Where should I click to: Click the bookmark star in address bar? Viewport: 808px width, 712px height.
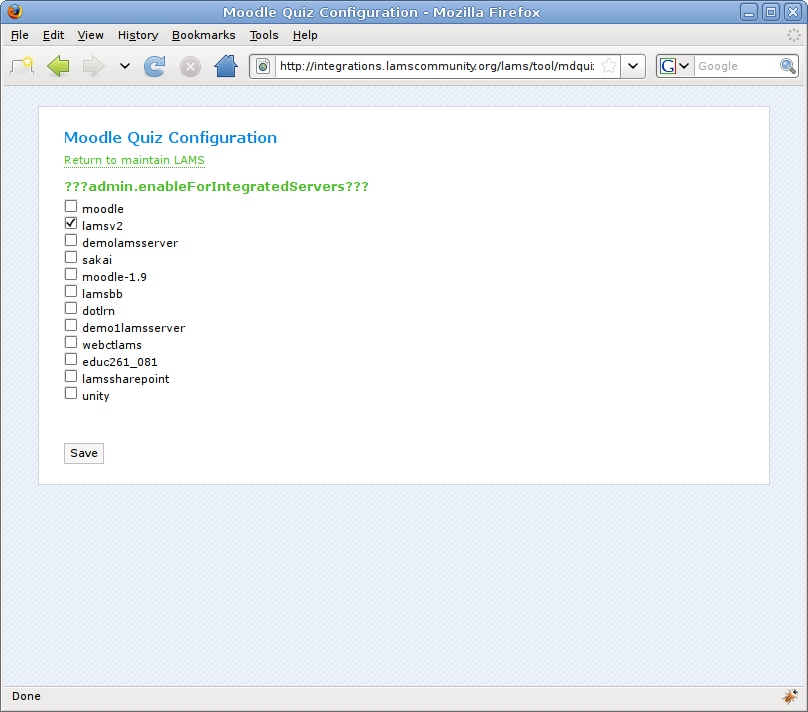(608, 66)
